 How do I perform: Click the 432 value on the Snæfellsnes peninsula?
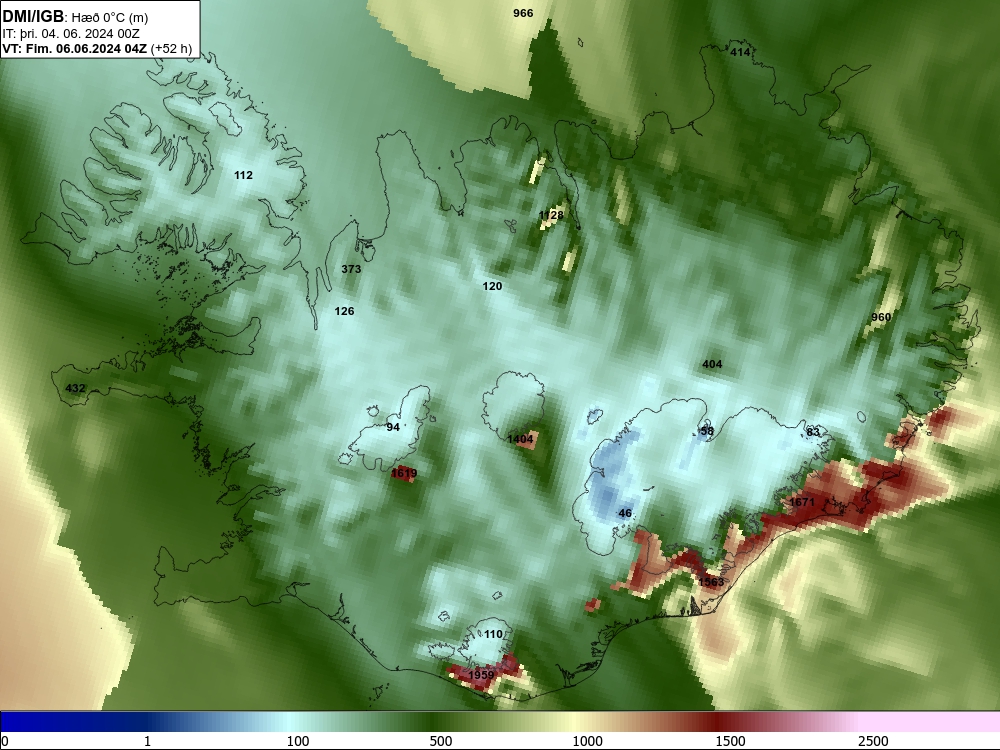pos(75,388)
